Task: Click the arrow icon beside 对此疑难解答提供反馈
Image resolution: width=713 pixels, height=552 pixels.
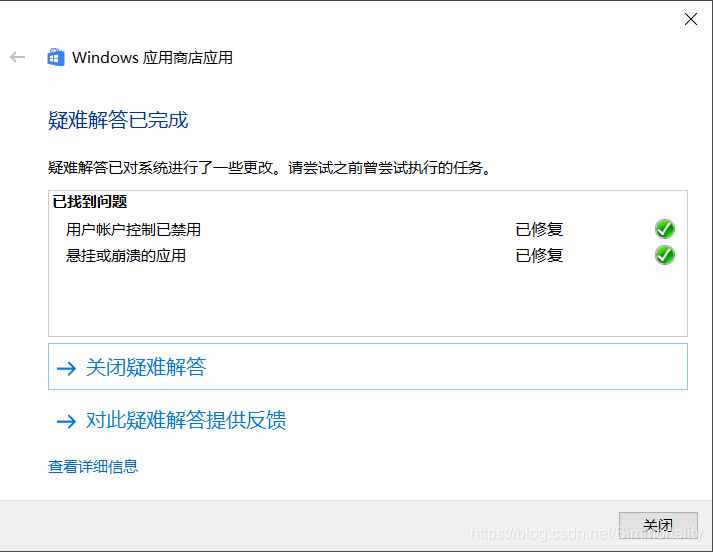Action: pyautogui.click(x=67, y=421)
